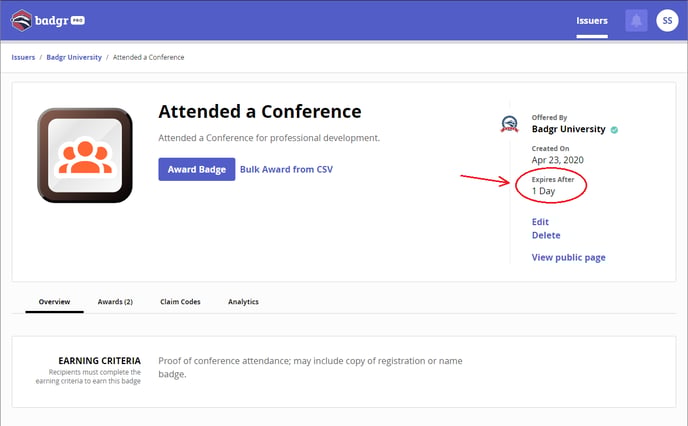The height and width of the screenshot is (426, 688).
Task: Switch to the Overview tab
Action: tap(54, 302)
